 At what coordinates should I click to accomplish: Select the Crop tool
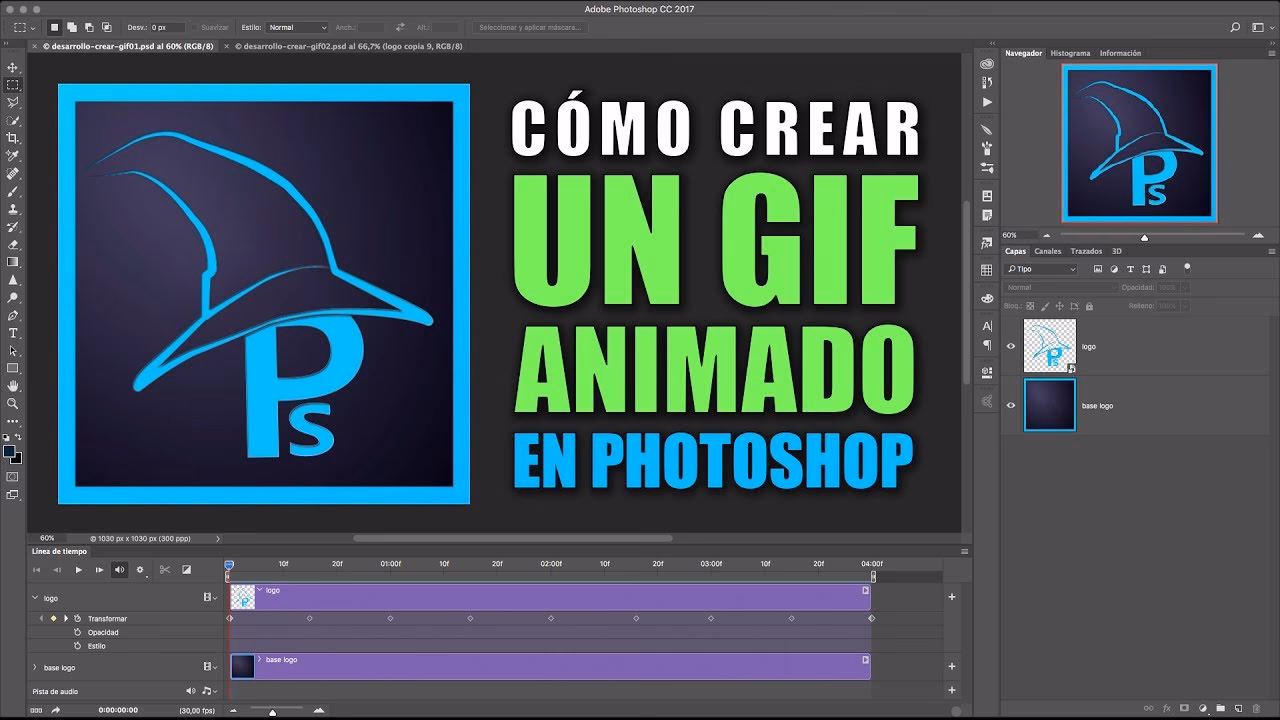pyautogui.click(x=13, y=139)
